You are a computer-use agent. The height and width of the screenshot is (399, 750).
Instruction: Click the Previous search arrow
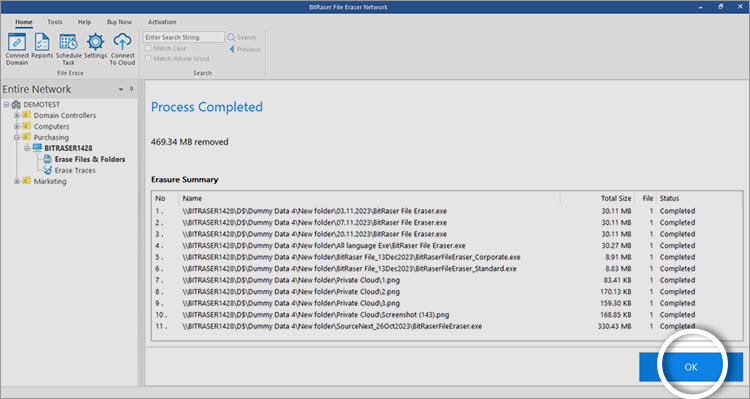coord(244,49)
